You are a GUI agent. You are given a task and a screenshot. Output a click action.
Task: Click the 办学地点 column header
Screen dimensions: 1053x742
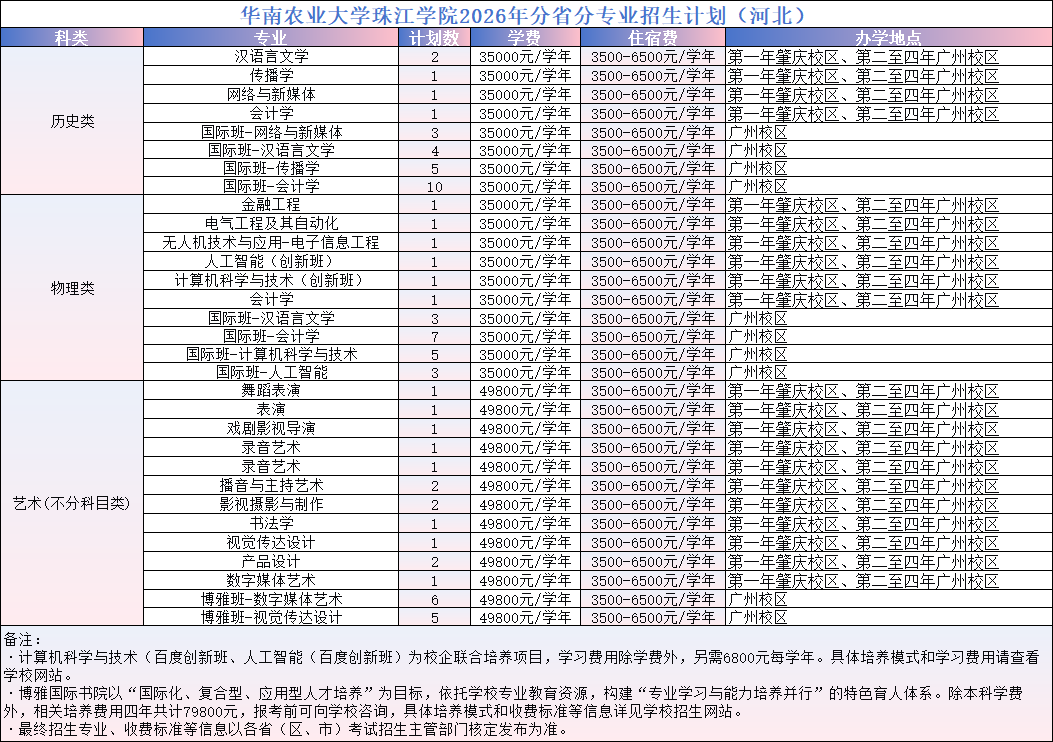[888, 38]
